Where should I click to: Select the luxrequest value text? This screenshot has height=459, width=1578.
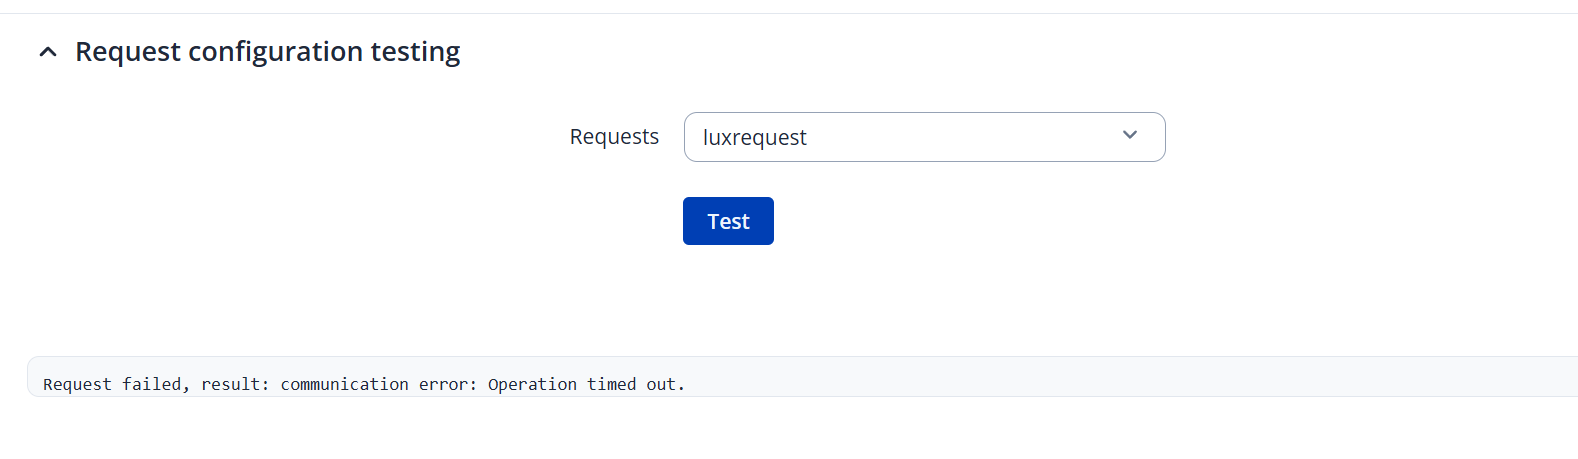pos(754,138)
